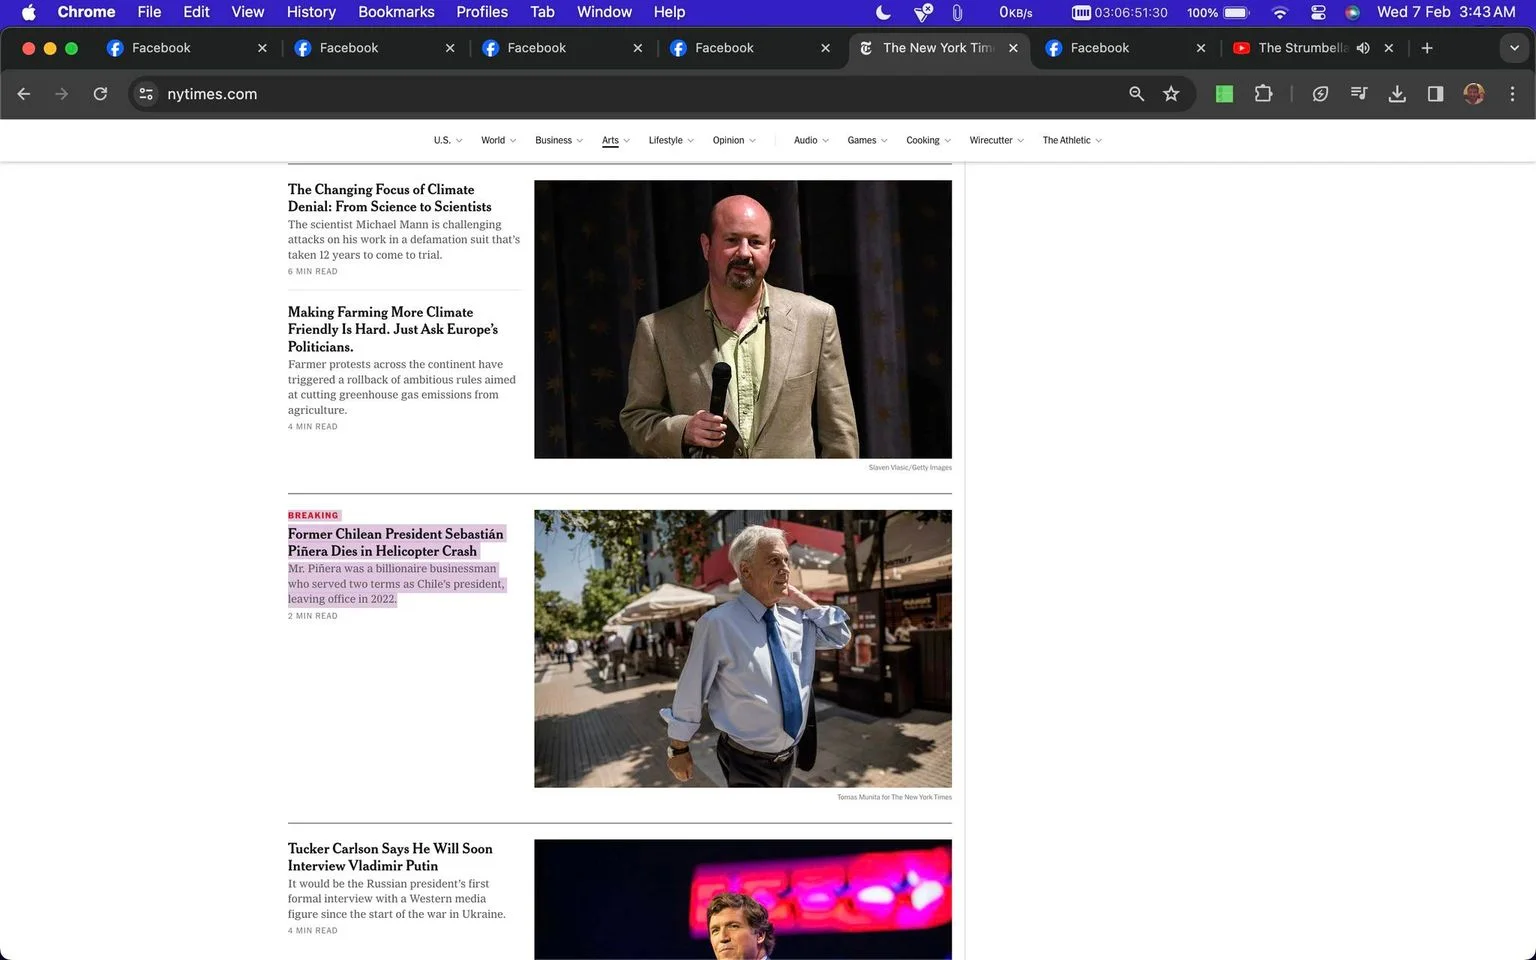Click the network speed 0KB/s indicator

pyautogui.click(x=1015, y=12)
